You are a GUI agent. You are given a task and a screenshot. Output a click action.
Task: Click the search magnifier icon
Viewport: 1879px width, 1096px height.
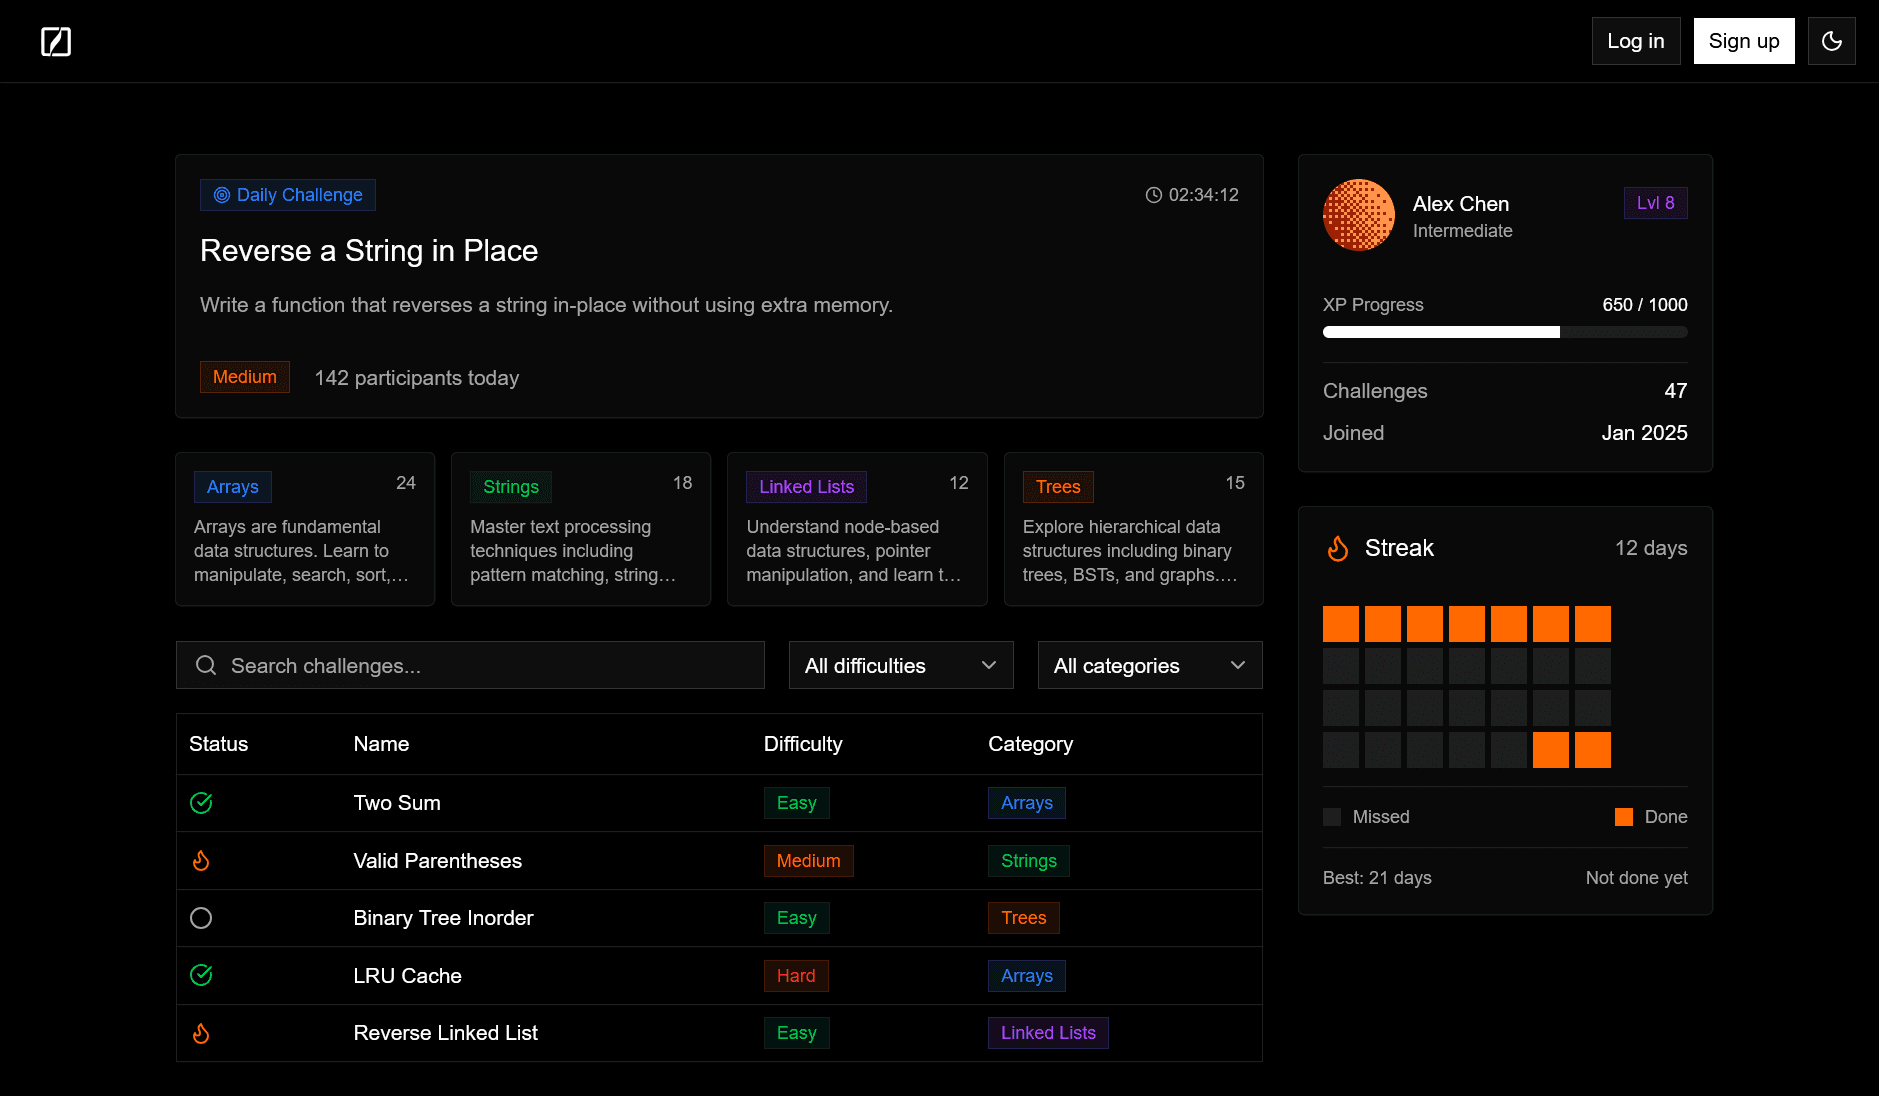click(206, 665)
